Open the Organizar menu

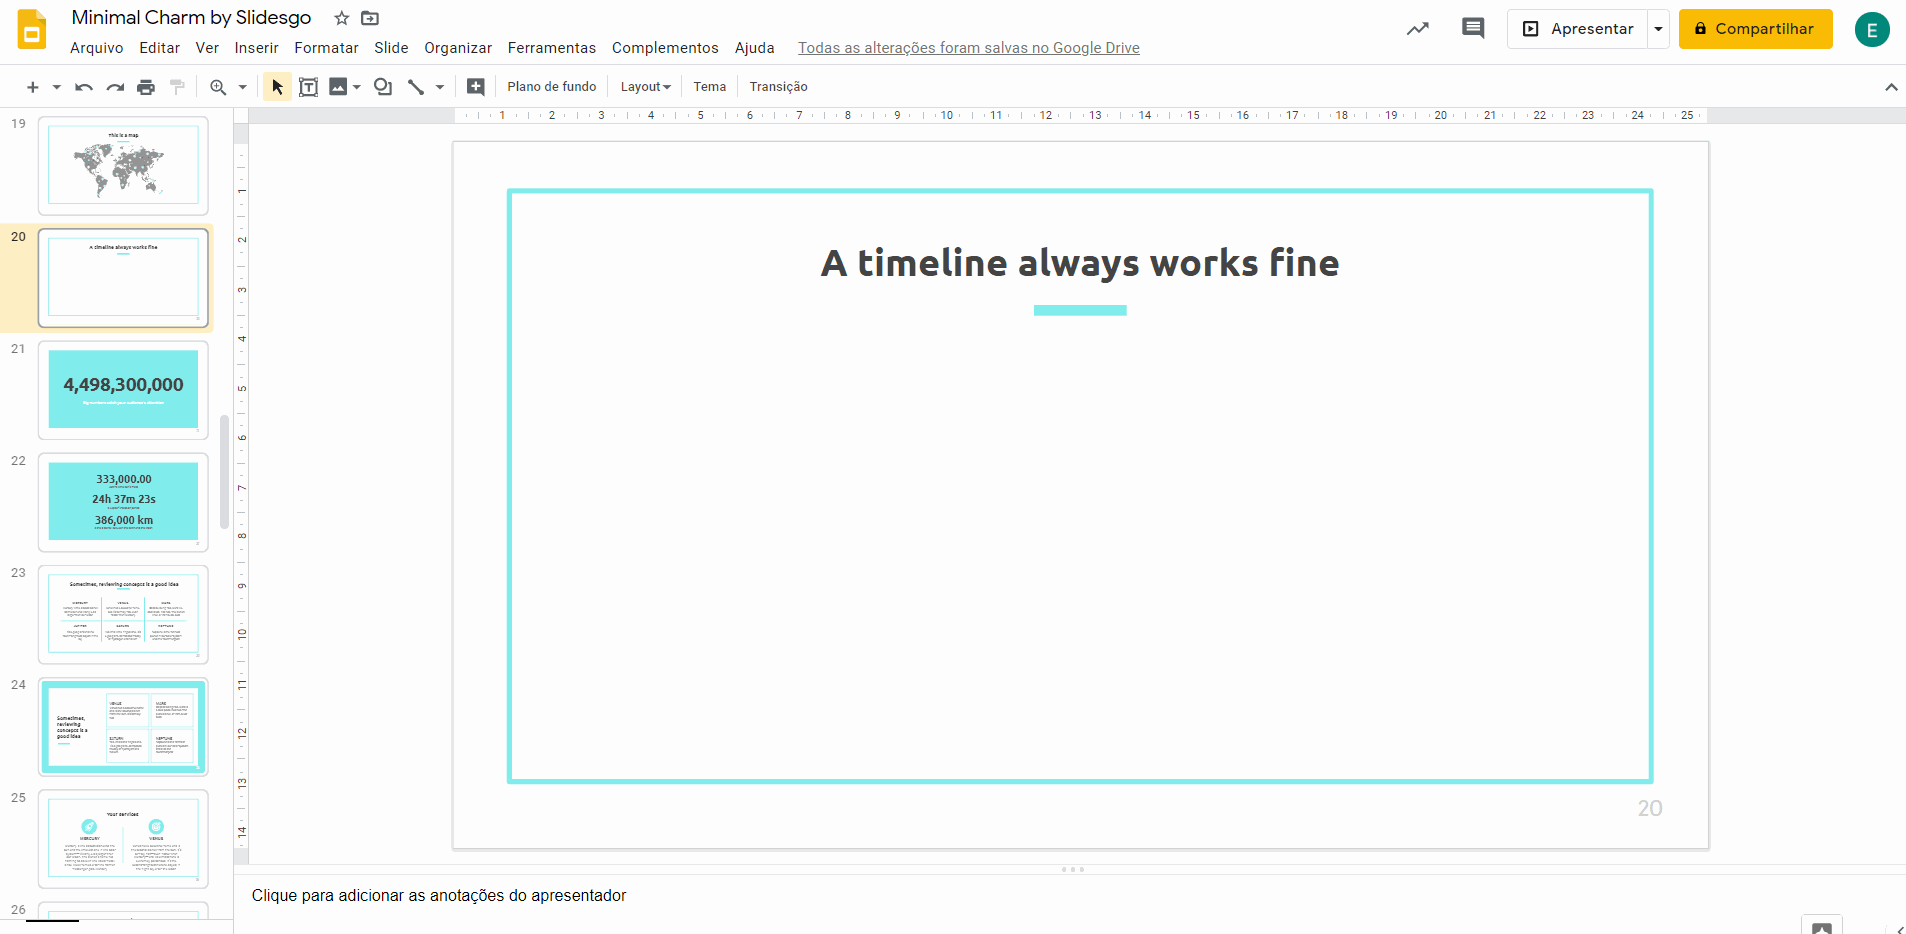[x=458, y=48]
